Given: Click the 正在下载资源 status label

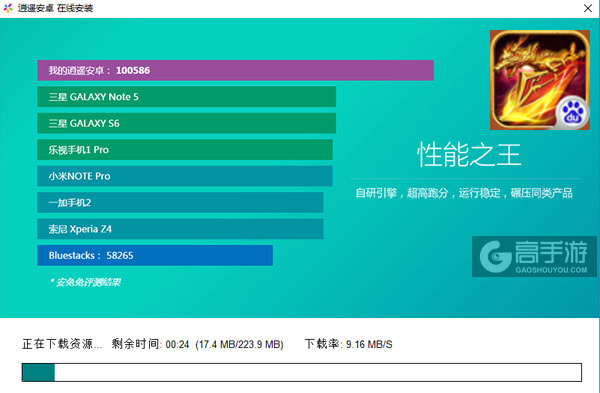Looking at the screenshot, I should 62,344.
